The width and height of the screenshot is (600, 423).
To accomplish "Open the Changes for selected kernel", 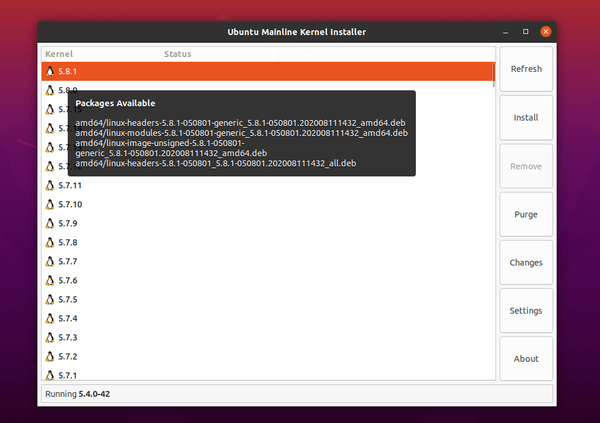I will coord(526,263).
